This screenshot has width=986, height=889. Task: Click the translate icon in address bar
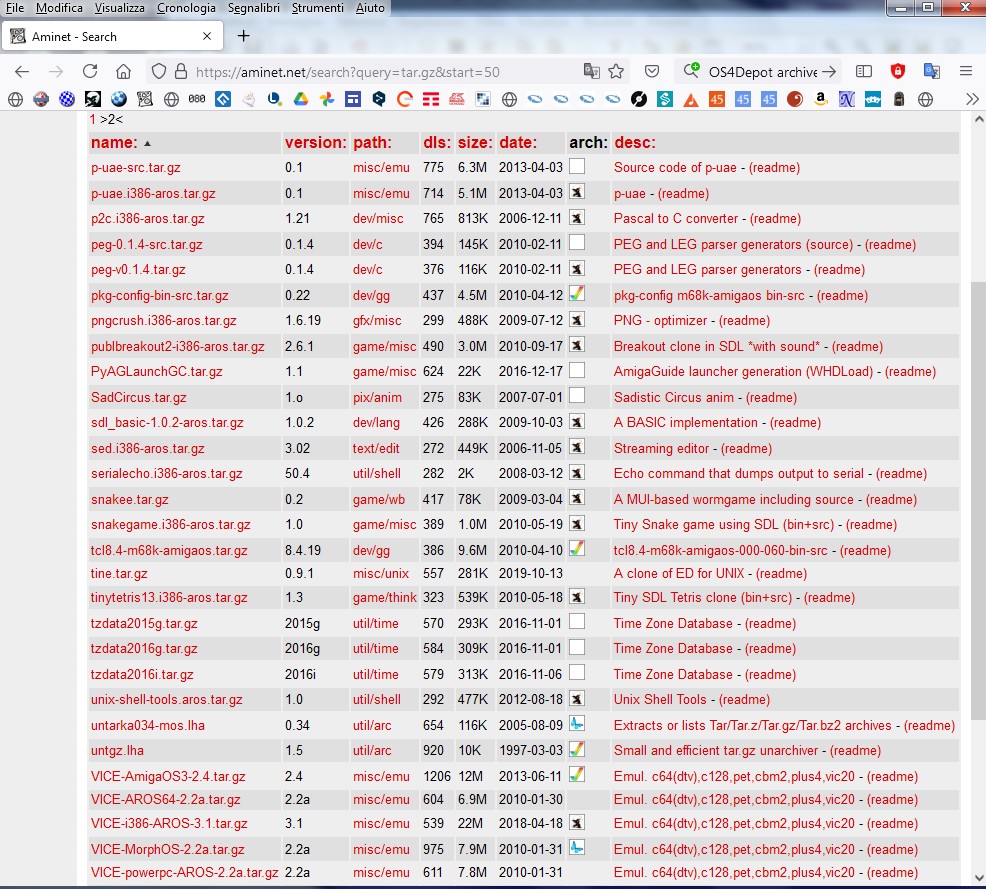click(x=592, y=72)
